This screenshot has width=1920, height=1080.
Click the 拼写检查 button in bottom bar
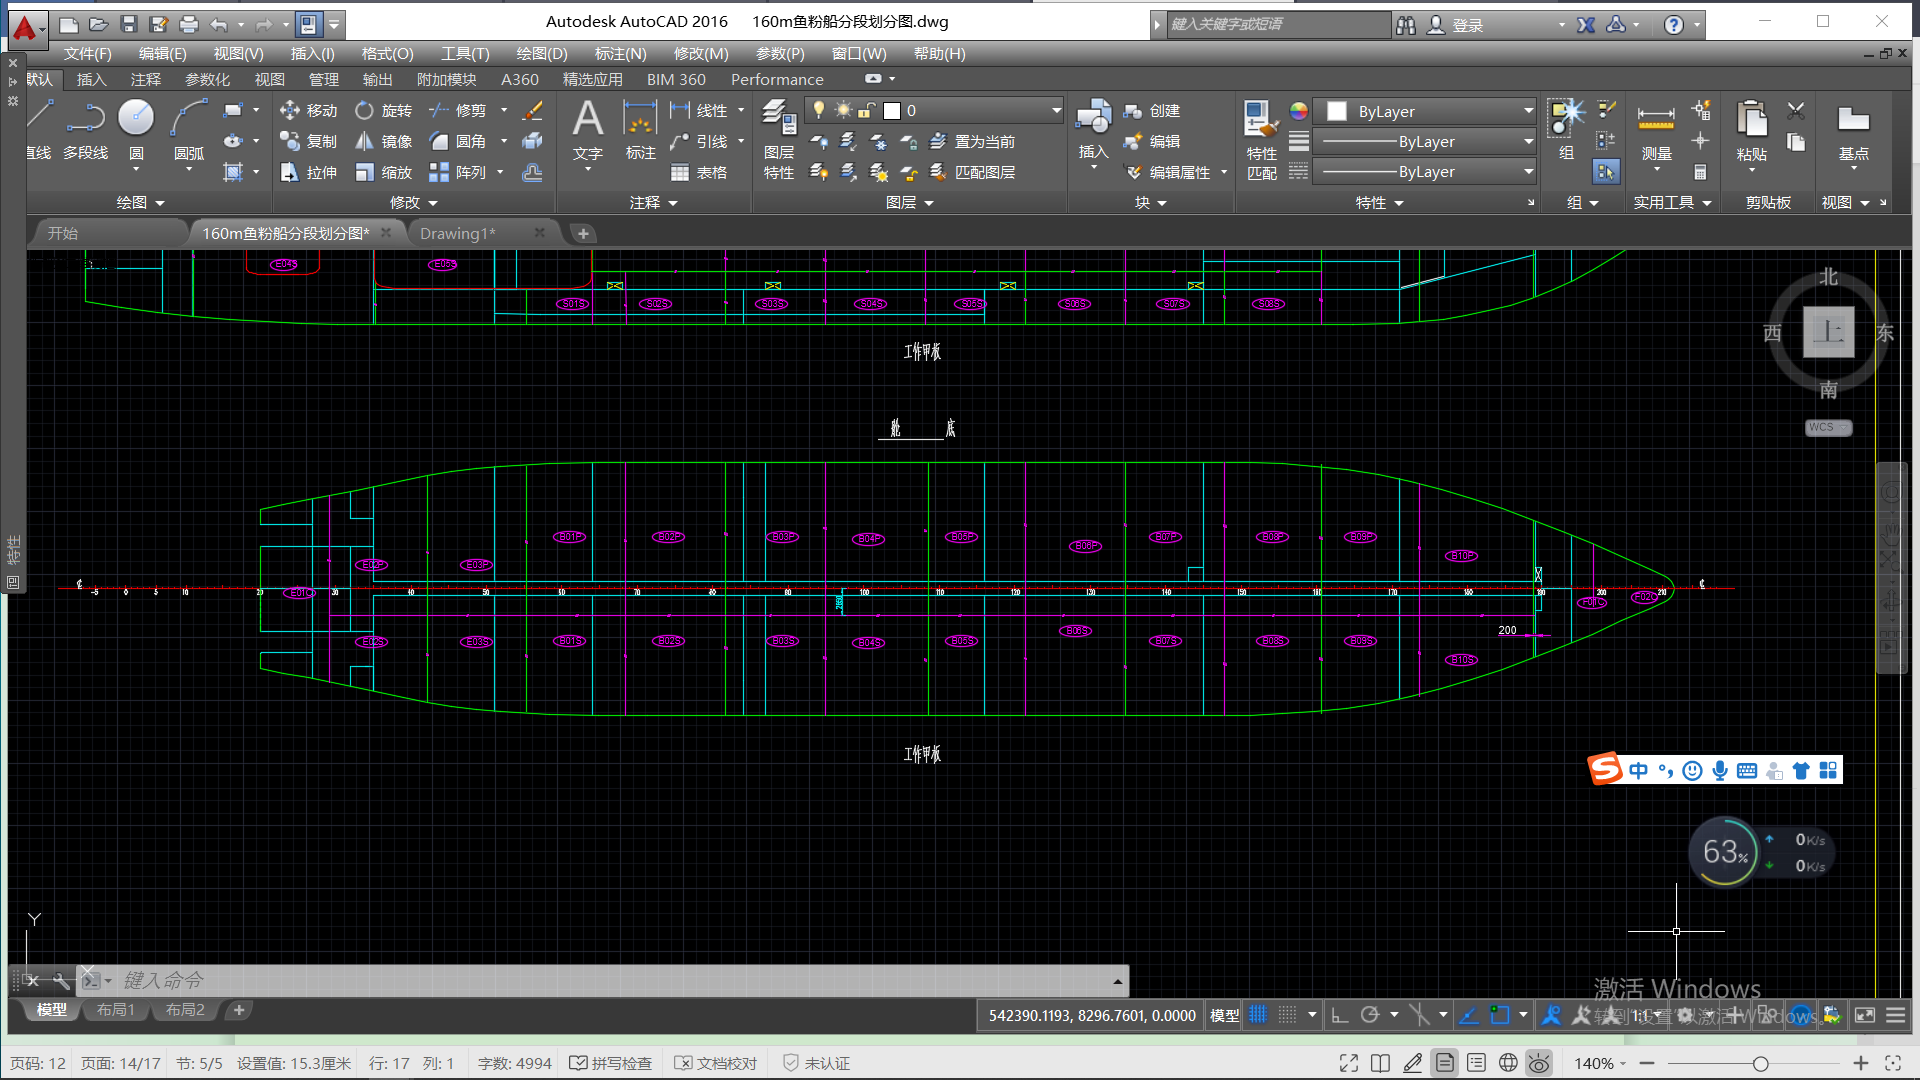pos(611,1063)
